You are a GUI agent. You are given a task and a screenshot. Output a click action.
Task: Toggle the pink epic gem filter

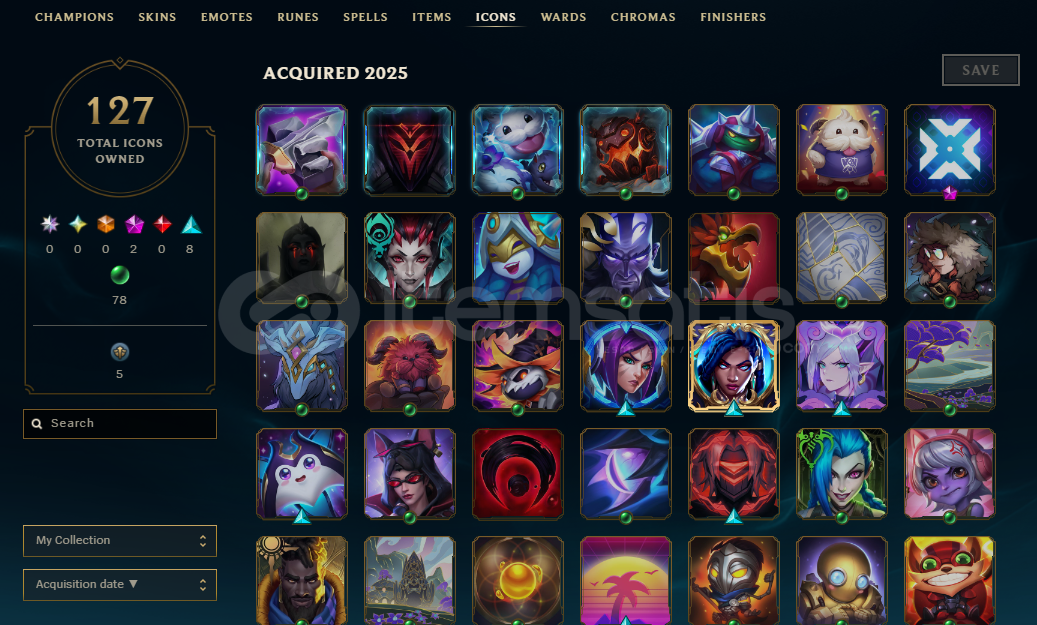[x=134, y=224]
